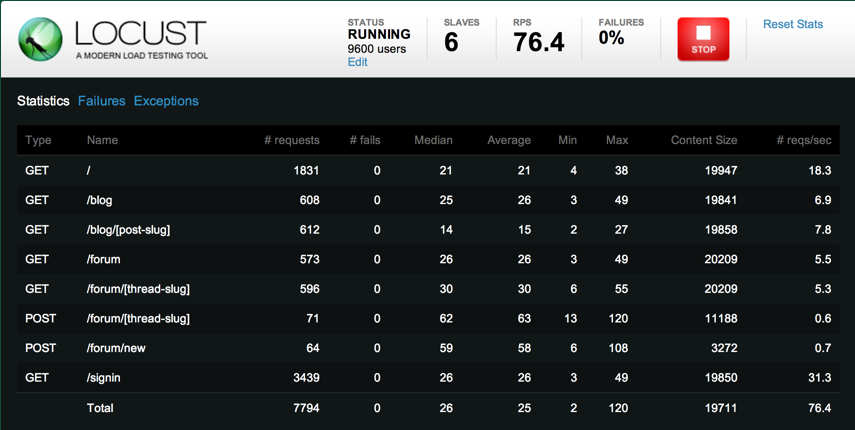
Task: Sort table by Type column header
Action: click(38, 140)
